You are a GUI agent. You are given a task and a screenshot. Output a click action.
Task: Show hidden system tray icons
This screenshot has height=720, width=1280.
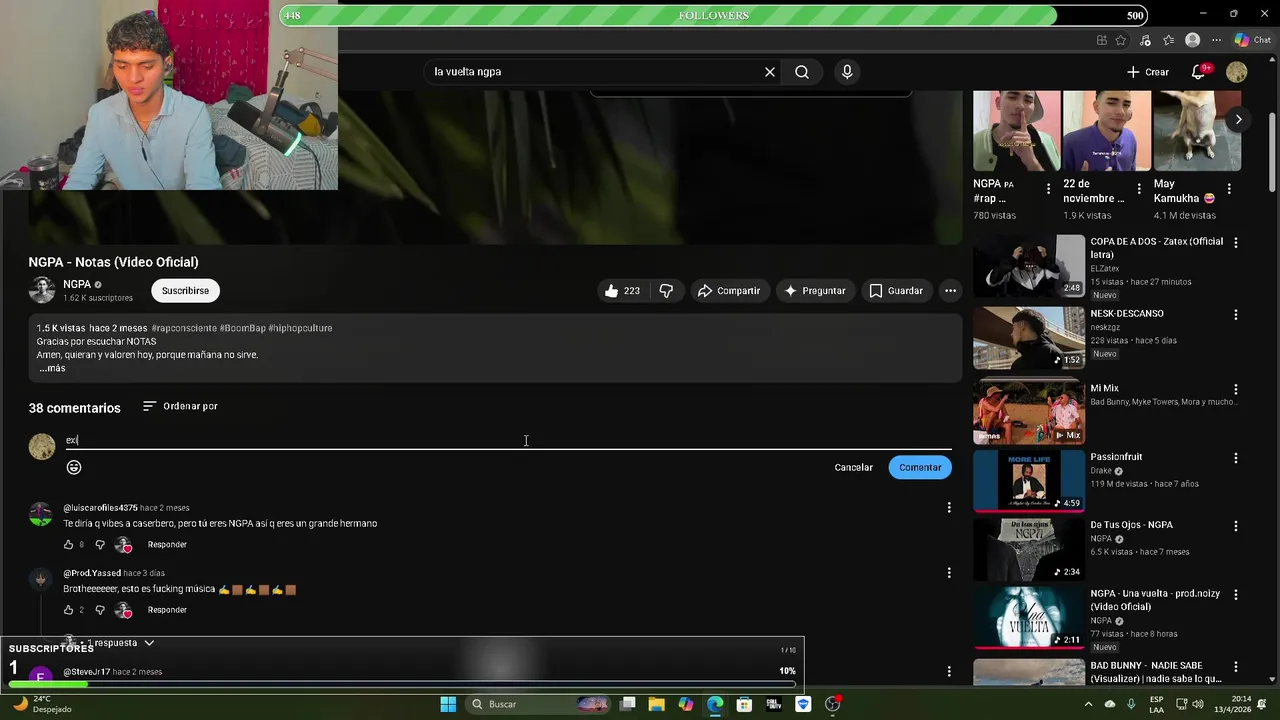[1089, 704]
